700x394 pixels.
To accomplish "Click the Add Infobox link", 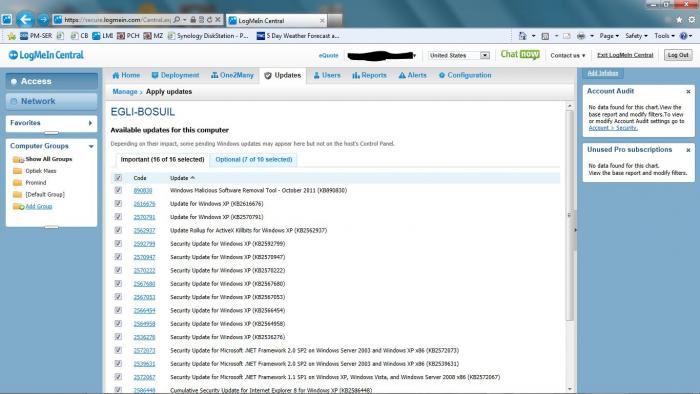I will tap(603, 73).
